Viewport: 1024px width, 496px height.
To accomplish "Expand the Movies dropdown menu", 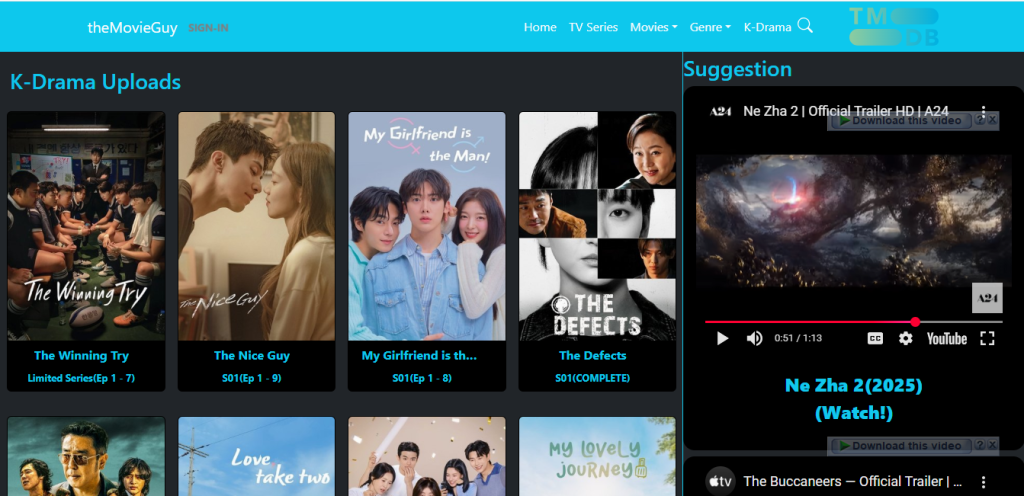I will point(654,27).
